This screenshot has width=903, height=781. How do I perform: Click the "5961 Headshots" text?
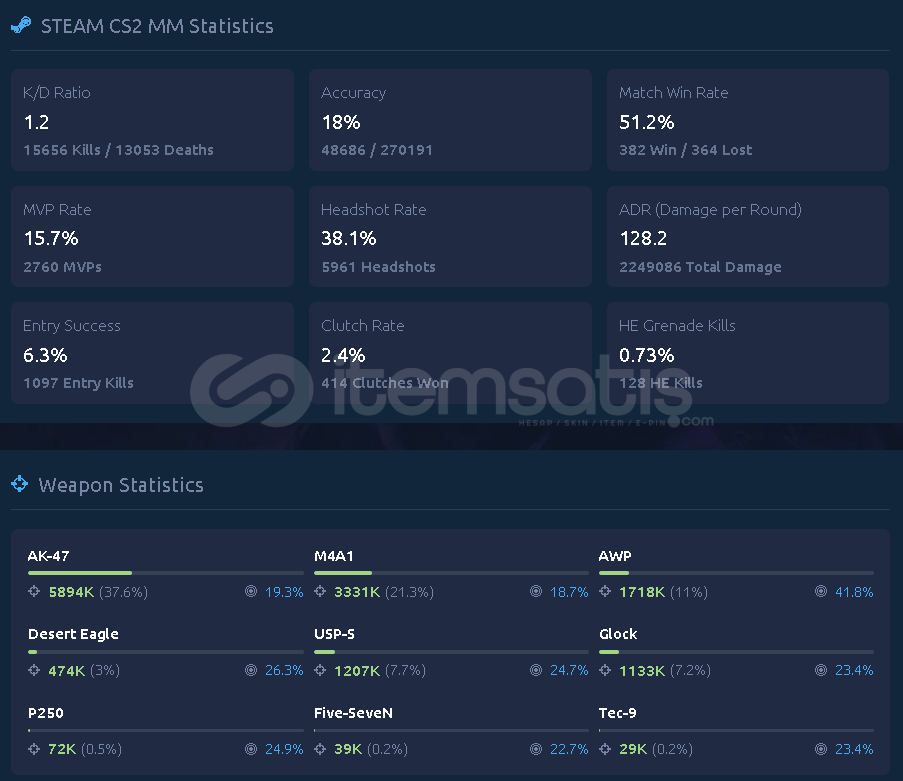point(378,267)
